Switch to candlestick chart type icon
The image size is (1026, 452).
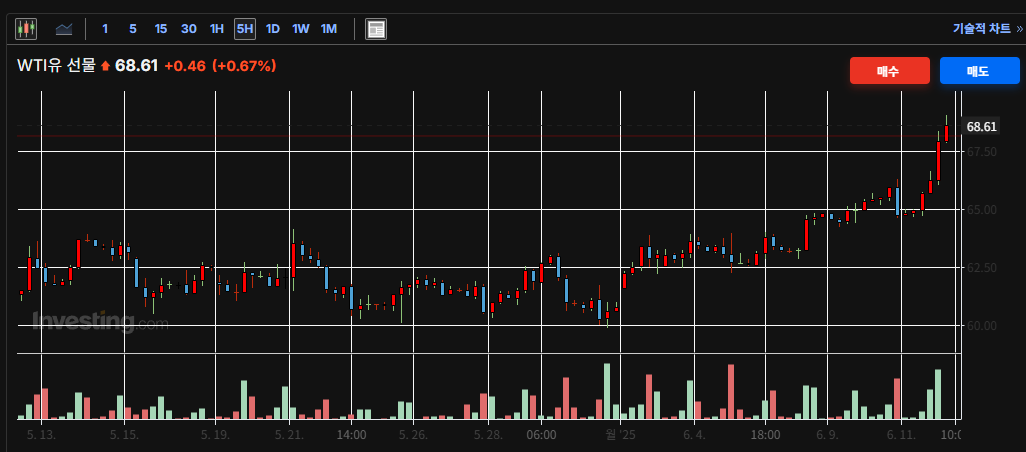[x=26, y=29]
